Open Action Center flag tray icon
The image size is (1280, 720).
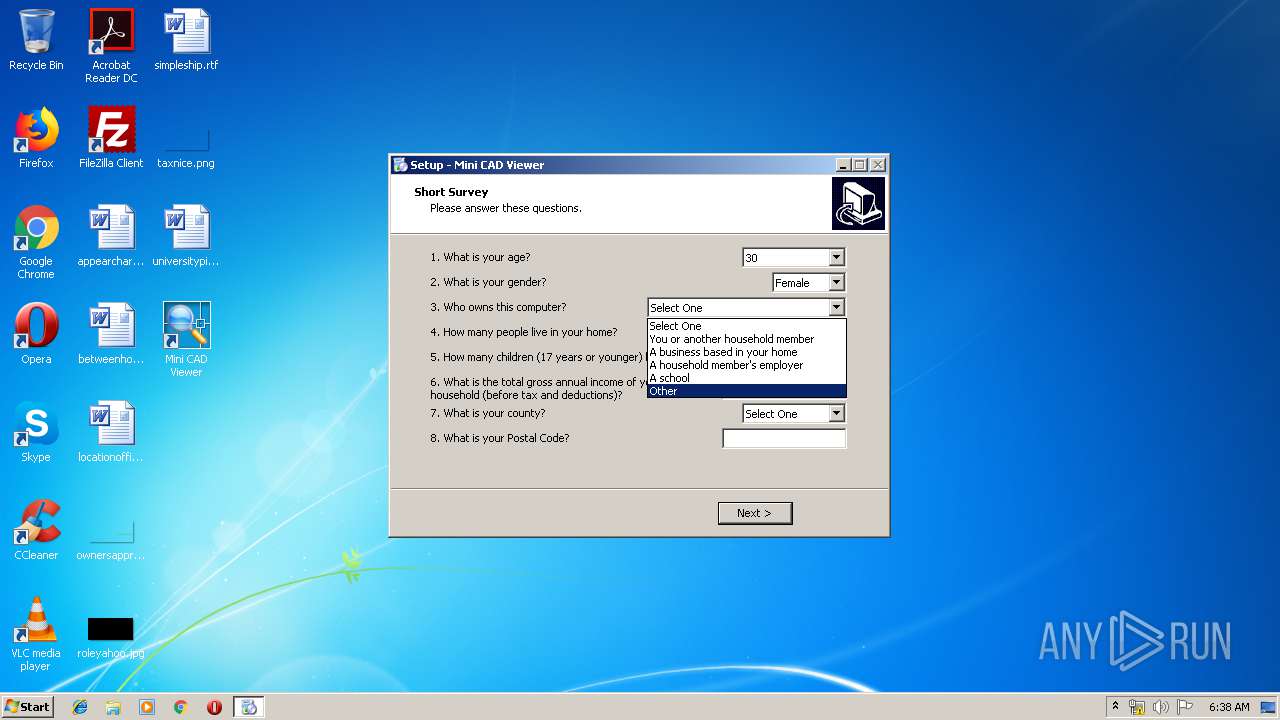click(1185, 707)
